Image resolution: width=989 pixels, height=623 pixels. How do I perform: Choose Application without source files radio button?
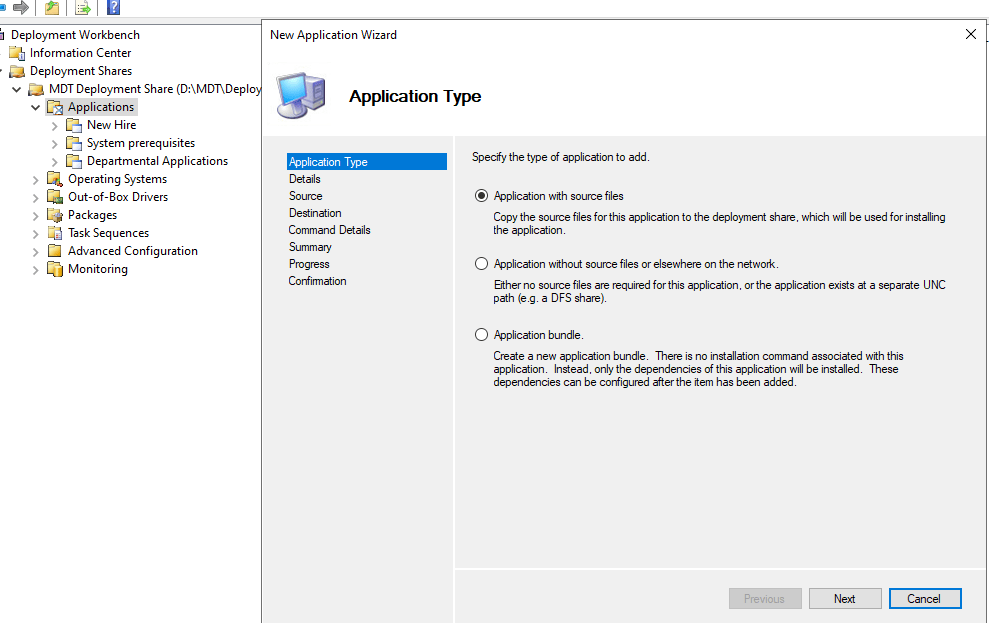coord(482,264)
